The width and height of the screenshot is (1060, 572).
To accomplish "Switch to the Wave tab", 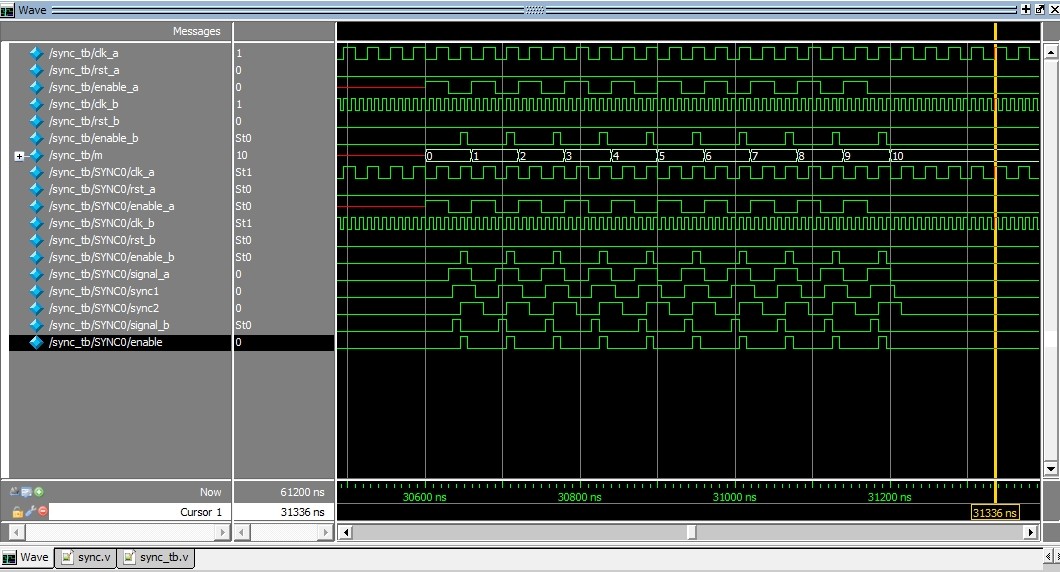I will pyautogui.click(x=26, y=557).
